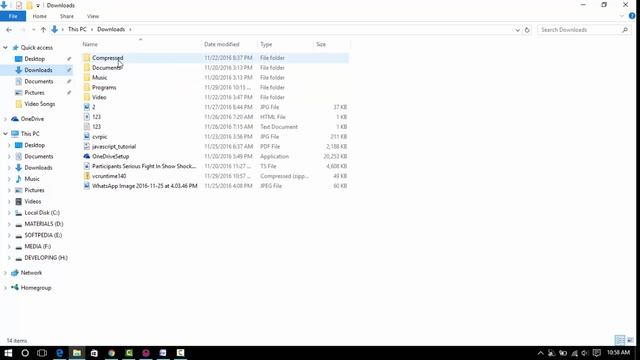The image size is (640, 360).
Task: Open the File ribbon tab
Action: point(13,16)
